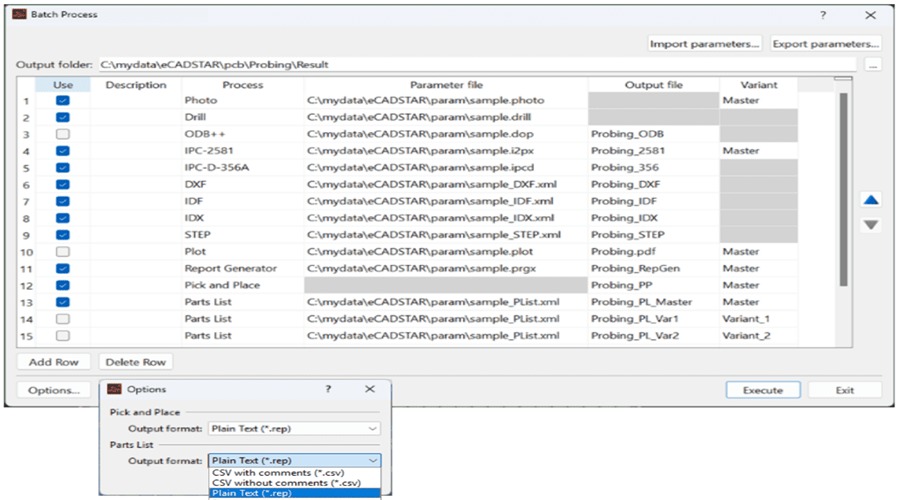The width and height of the screenshot is (900, 500).
Task: Enable the Plot row checkbox
Action: (x=63, y=251)
